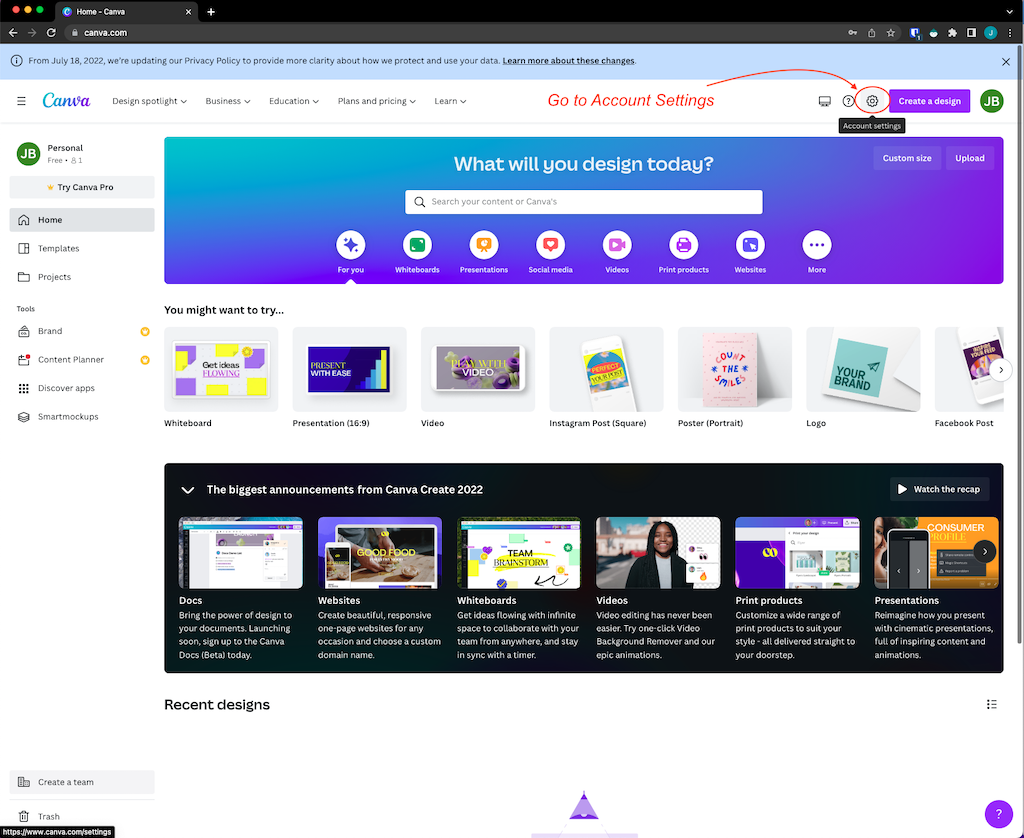Image resolution: width=1024 pixels, height=838 pixels.
Task: Go to Home in sidebar
Action: [x=82, y=220]
